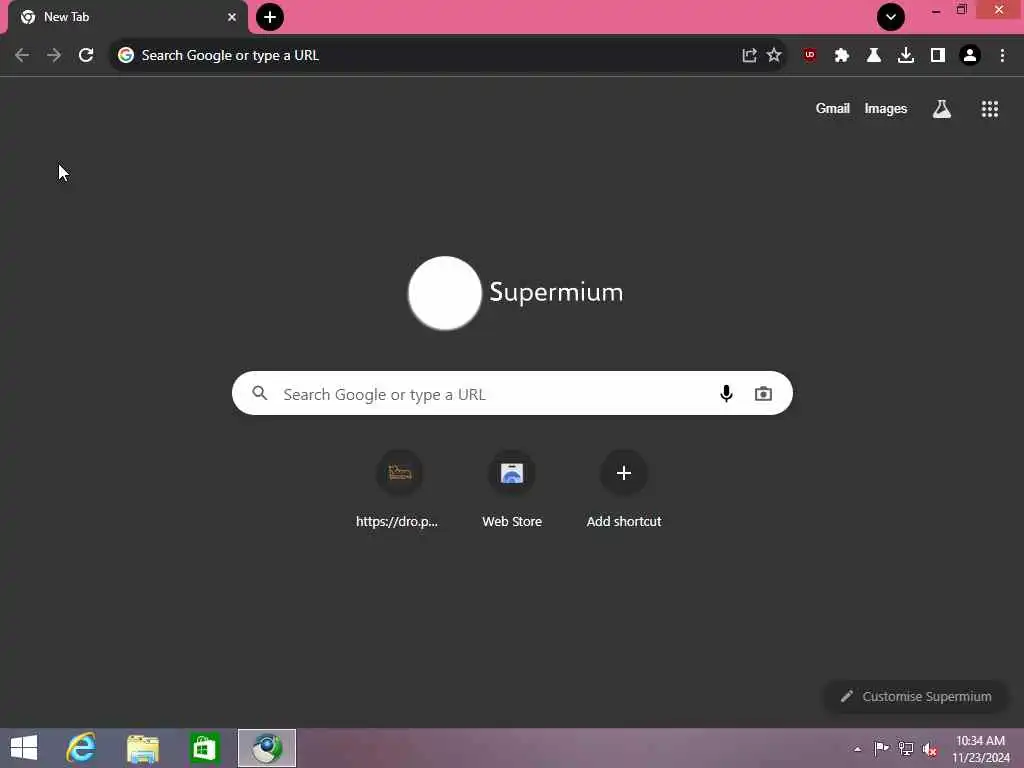1024x768 pixels.
Task: Start voice search with microphone
Action: click(x=726, y=393)
